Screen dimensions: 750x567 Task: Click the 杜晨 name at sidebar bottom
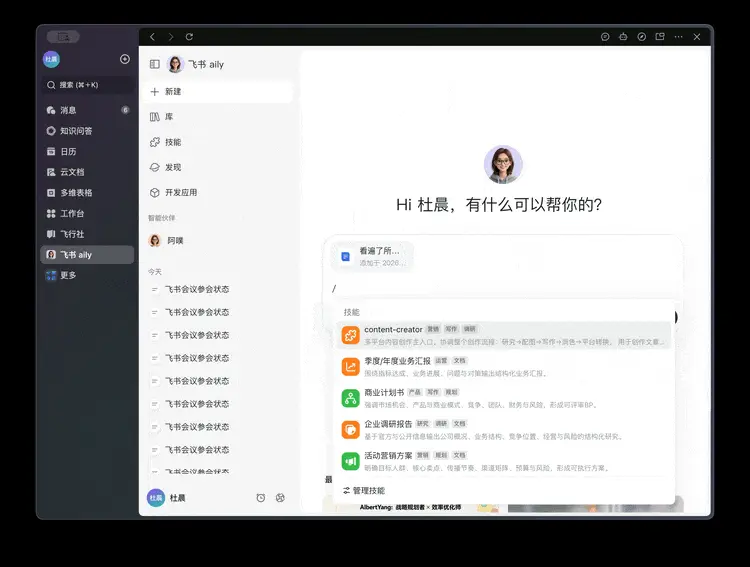[x=177, y=498]
